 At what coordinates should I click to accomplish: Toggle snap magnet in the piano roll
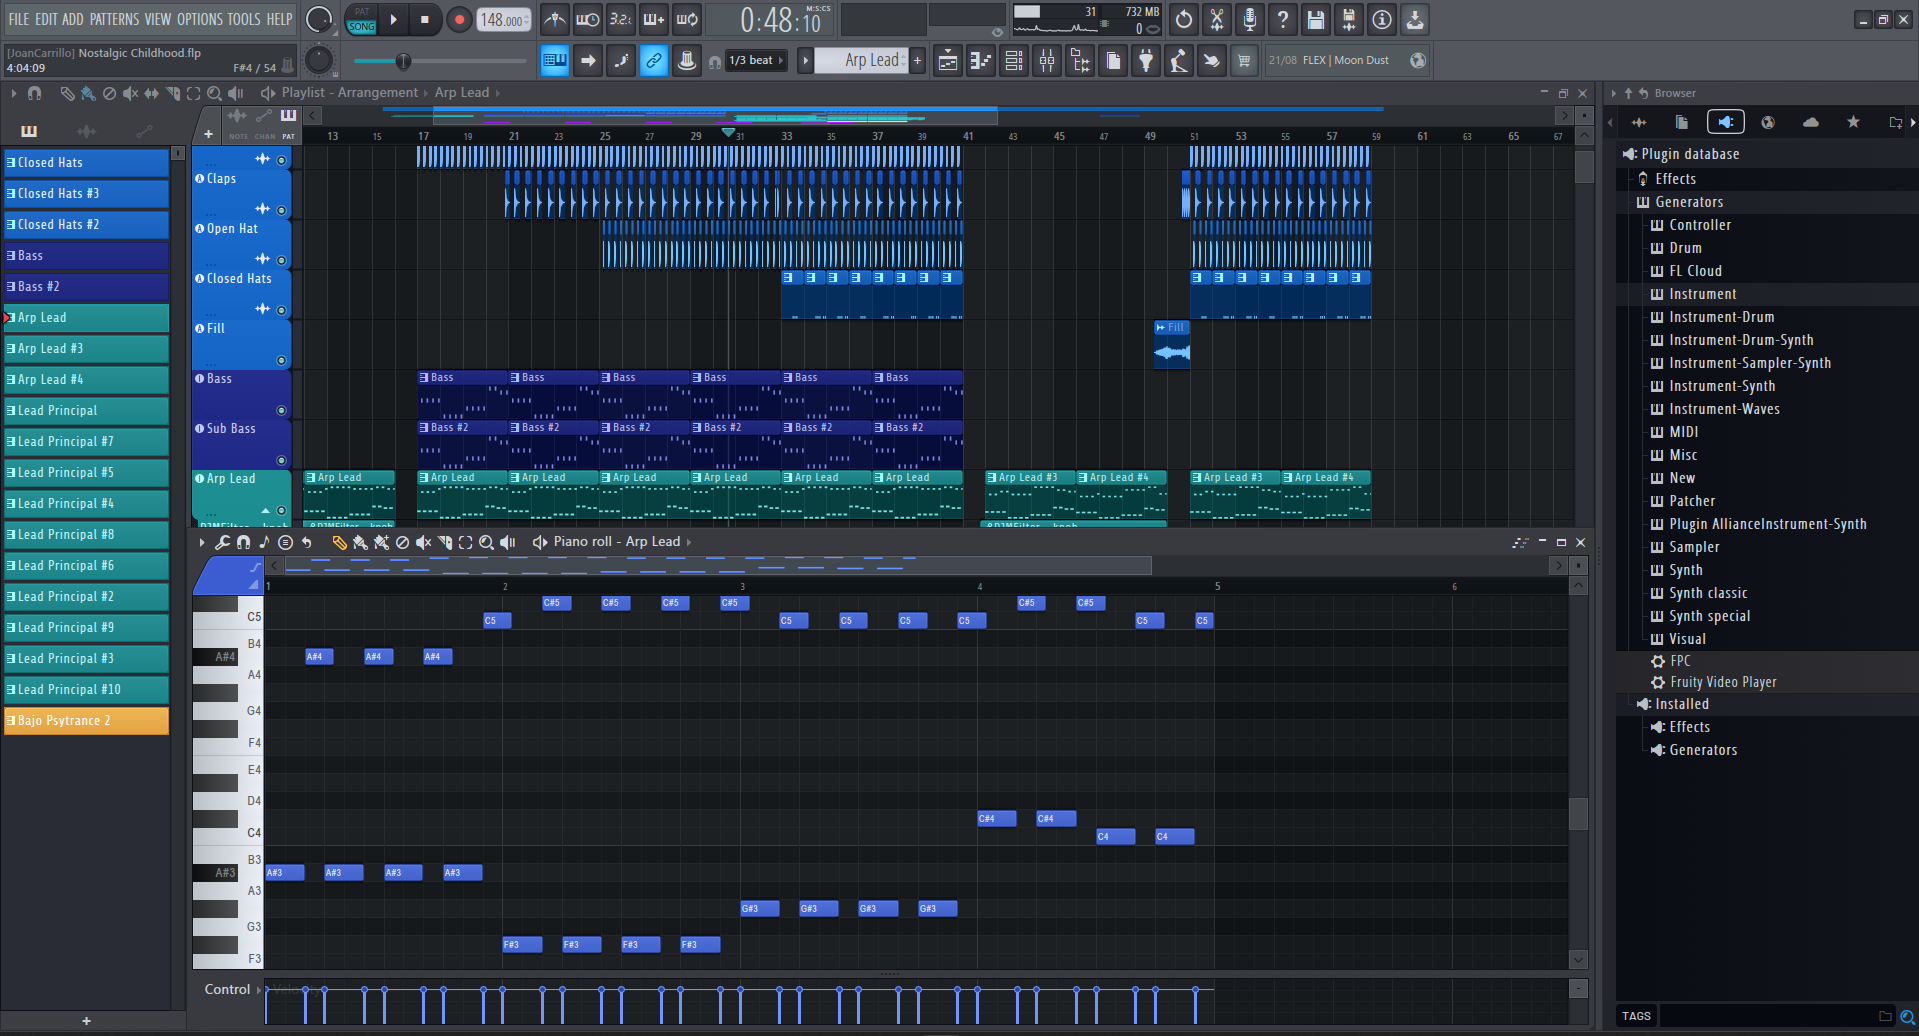(243, 542)
